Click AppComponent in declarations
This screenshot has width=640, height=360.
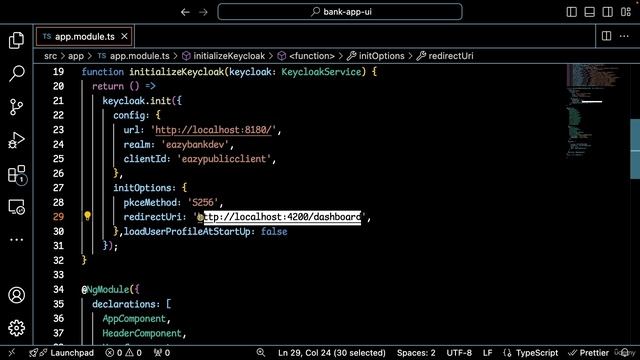(x=134, y=319)
